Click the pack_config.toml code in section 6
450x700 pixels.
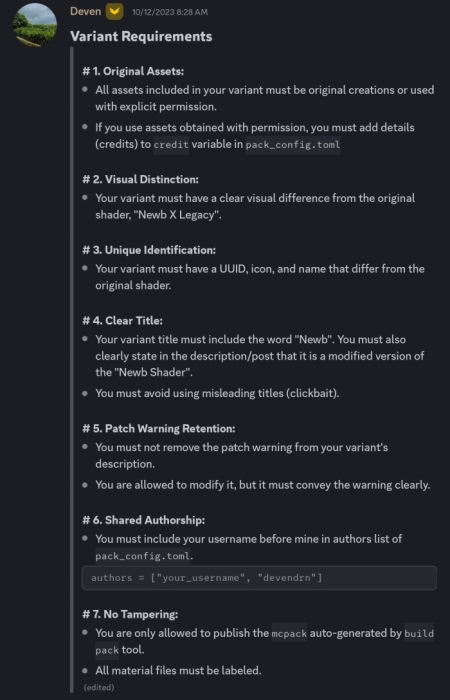pos(142,556)
